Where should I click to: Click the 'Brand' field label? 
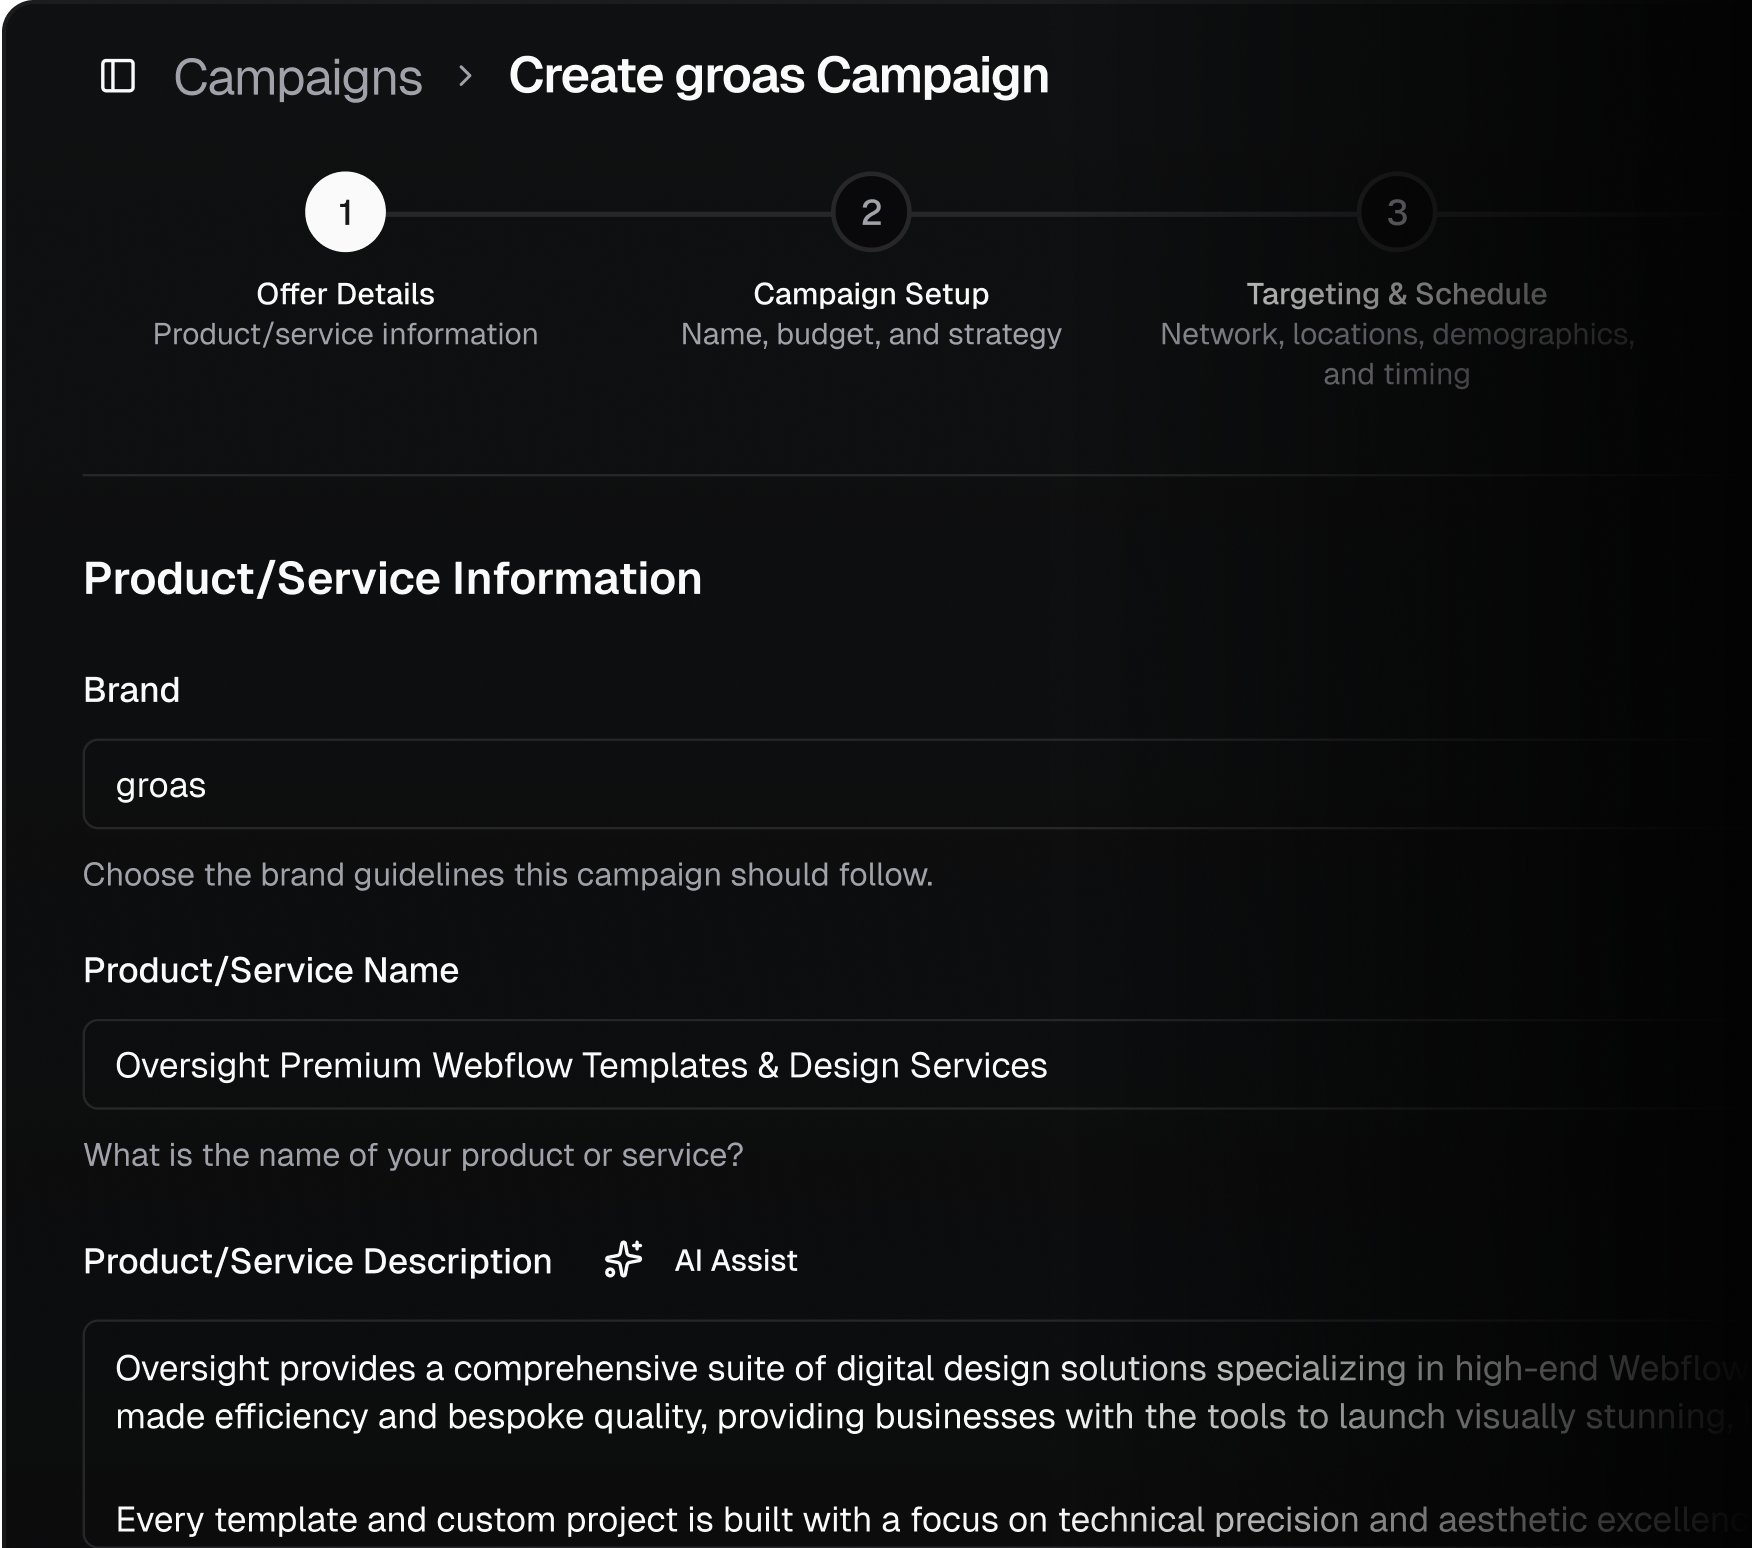pyautogui.click(x=131, y=690)
